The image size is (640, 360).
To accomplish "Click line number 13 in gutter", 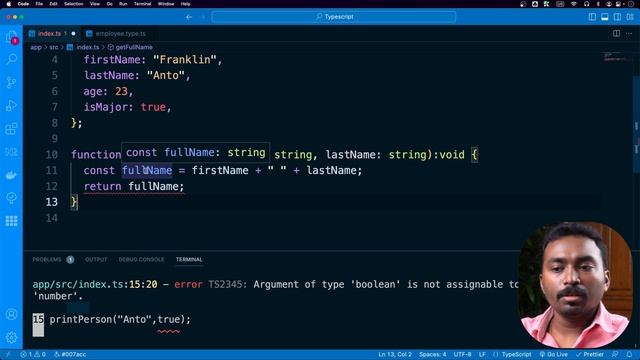I will [51, 202].
